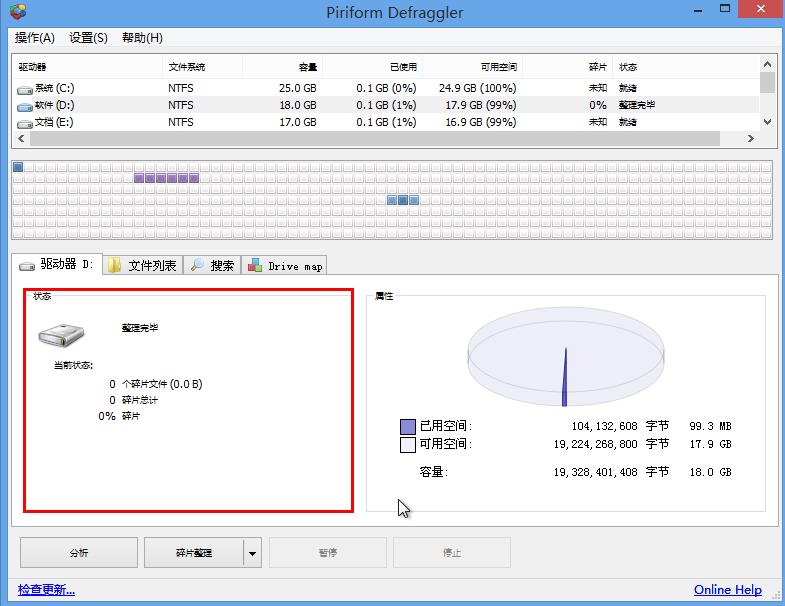
Task: Click the large hard disk icon in status panel
Action: [61, 335]
